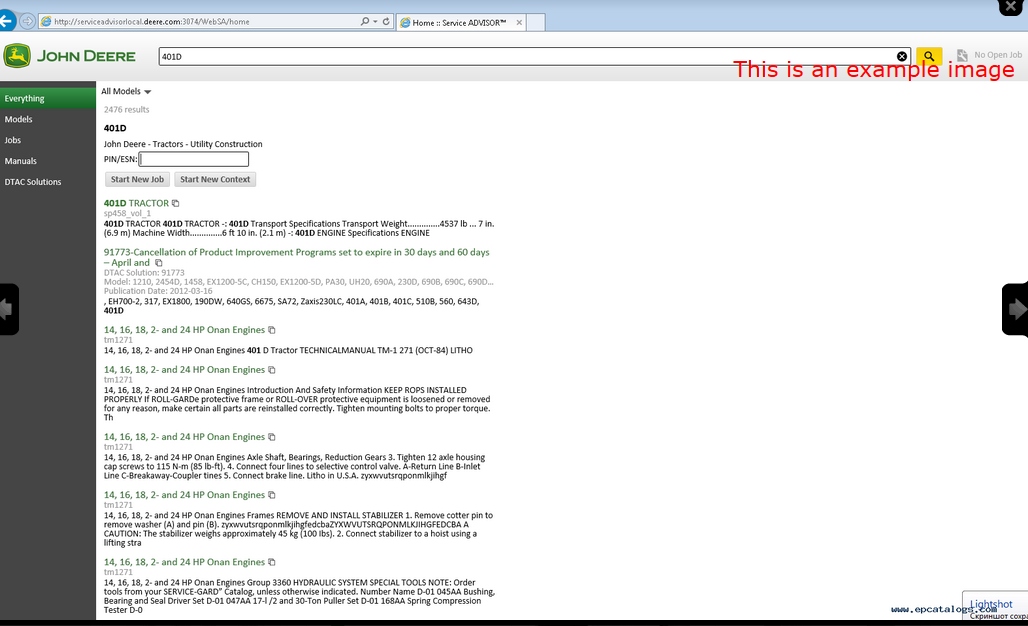Click the address bar search magnifier icon
The width and height of the screenshot is (1028, 626).
365,22
